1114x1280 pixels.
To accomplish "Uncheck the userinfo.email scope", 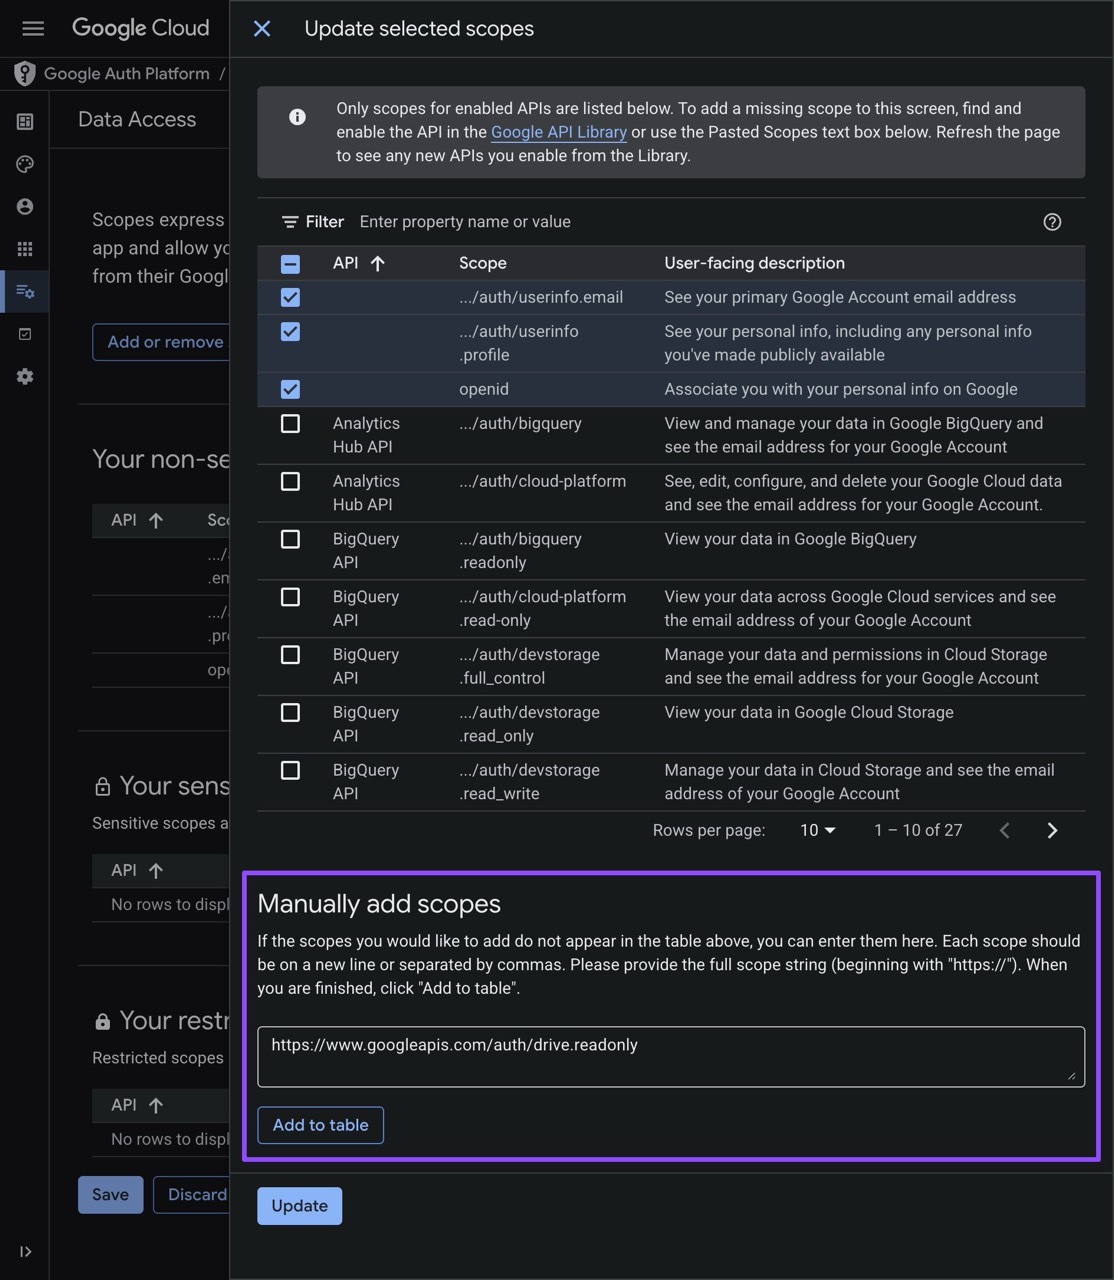I will pyautogui.click(x=290, y=297).
